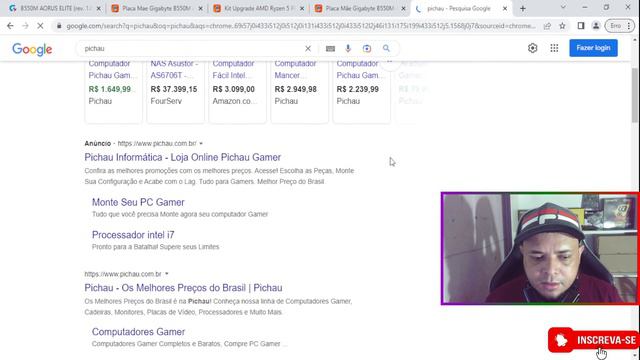The image size is (640, 360).
Task: Open the browser side panel icon
Action: coord(581,26)
